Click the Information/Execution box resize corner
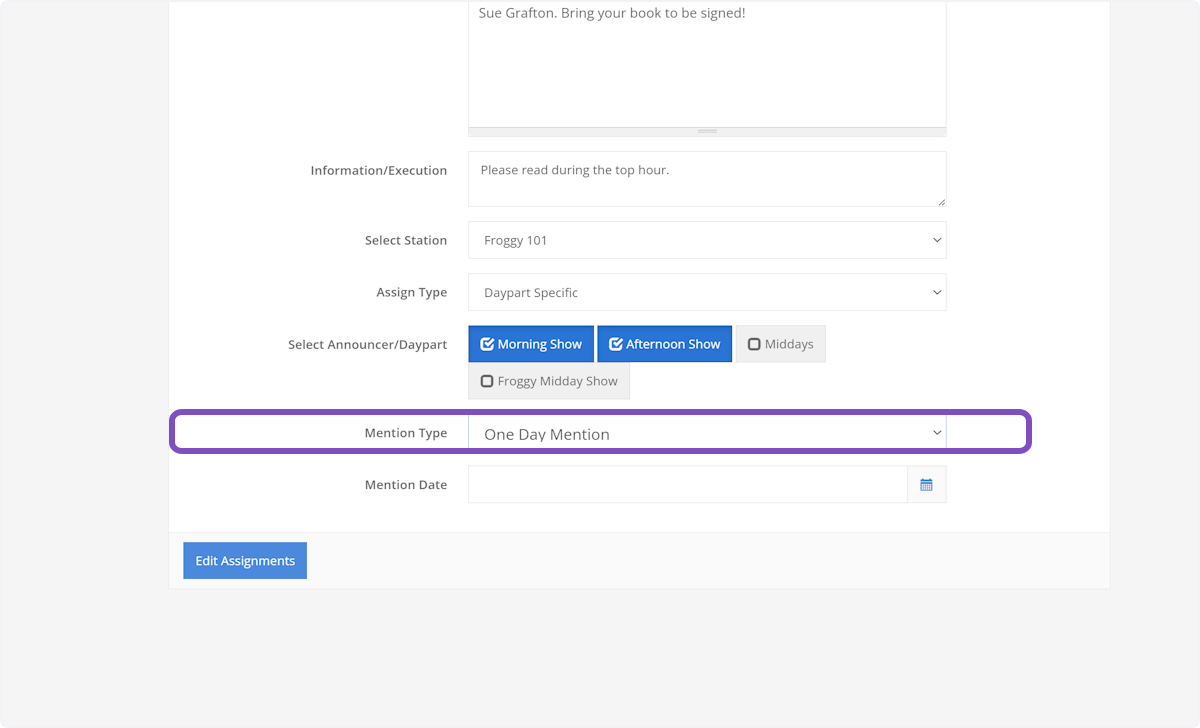The image size is (1200, 728). pos(940,201)
